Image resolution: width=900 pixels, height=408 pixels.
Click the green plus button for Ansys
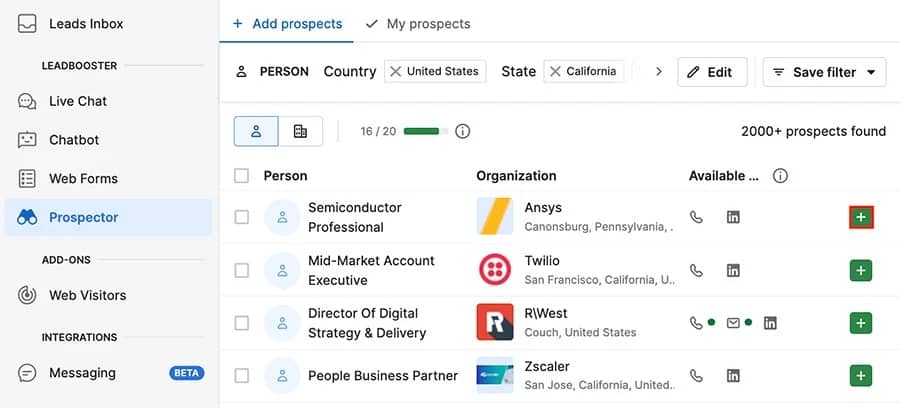861,217
